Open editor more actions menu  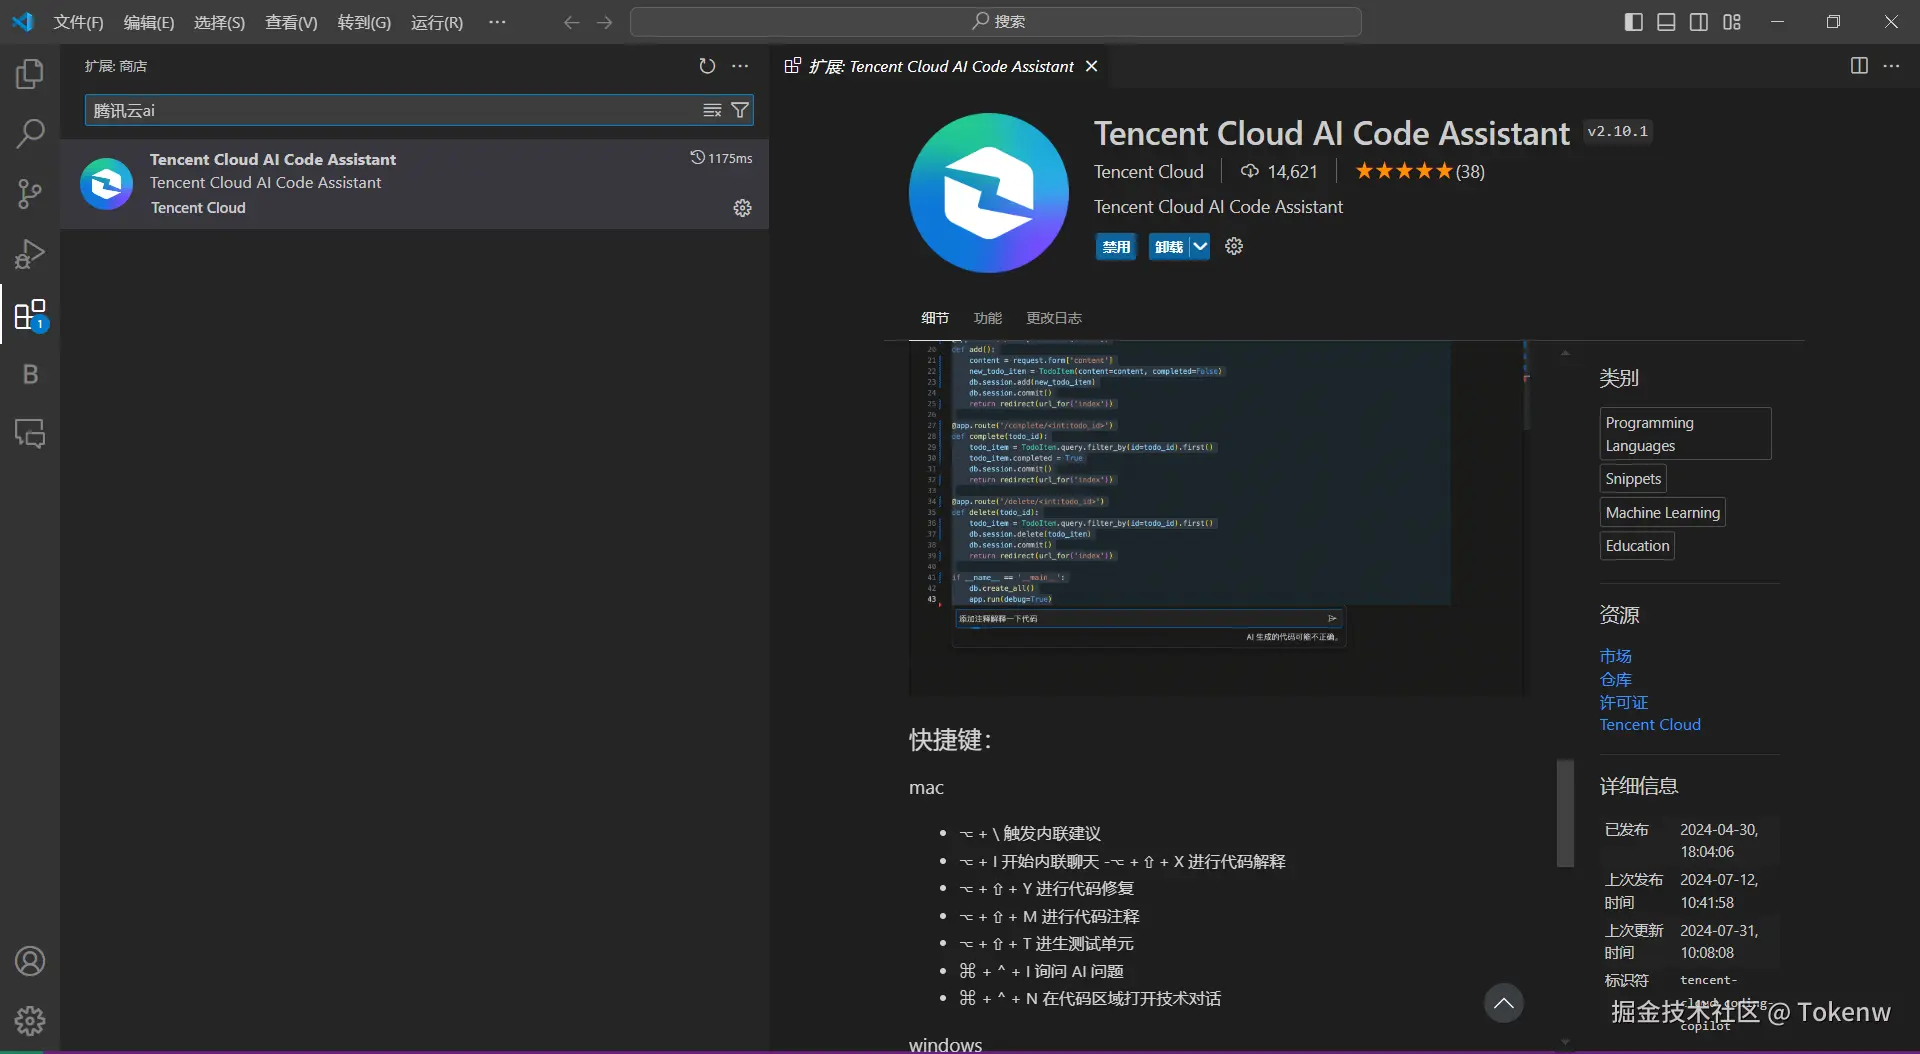(1891, 66)
